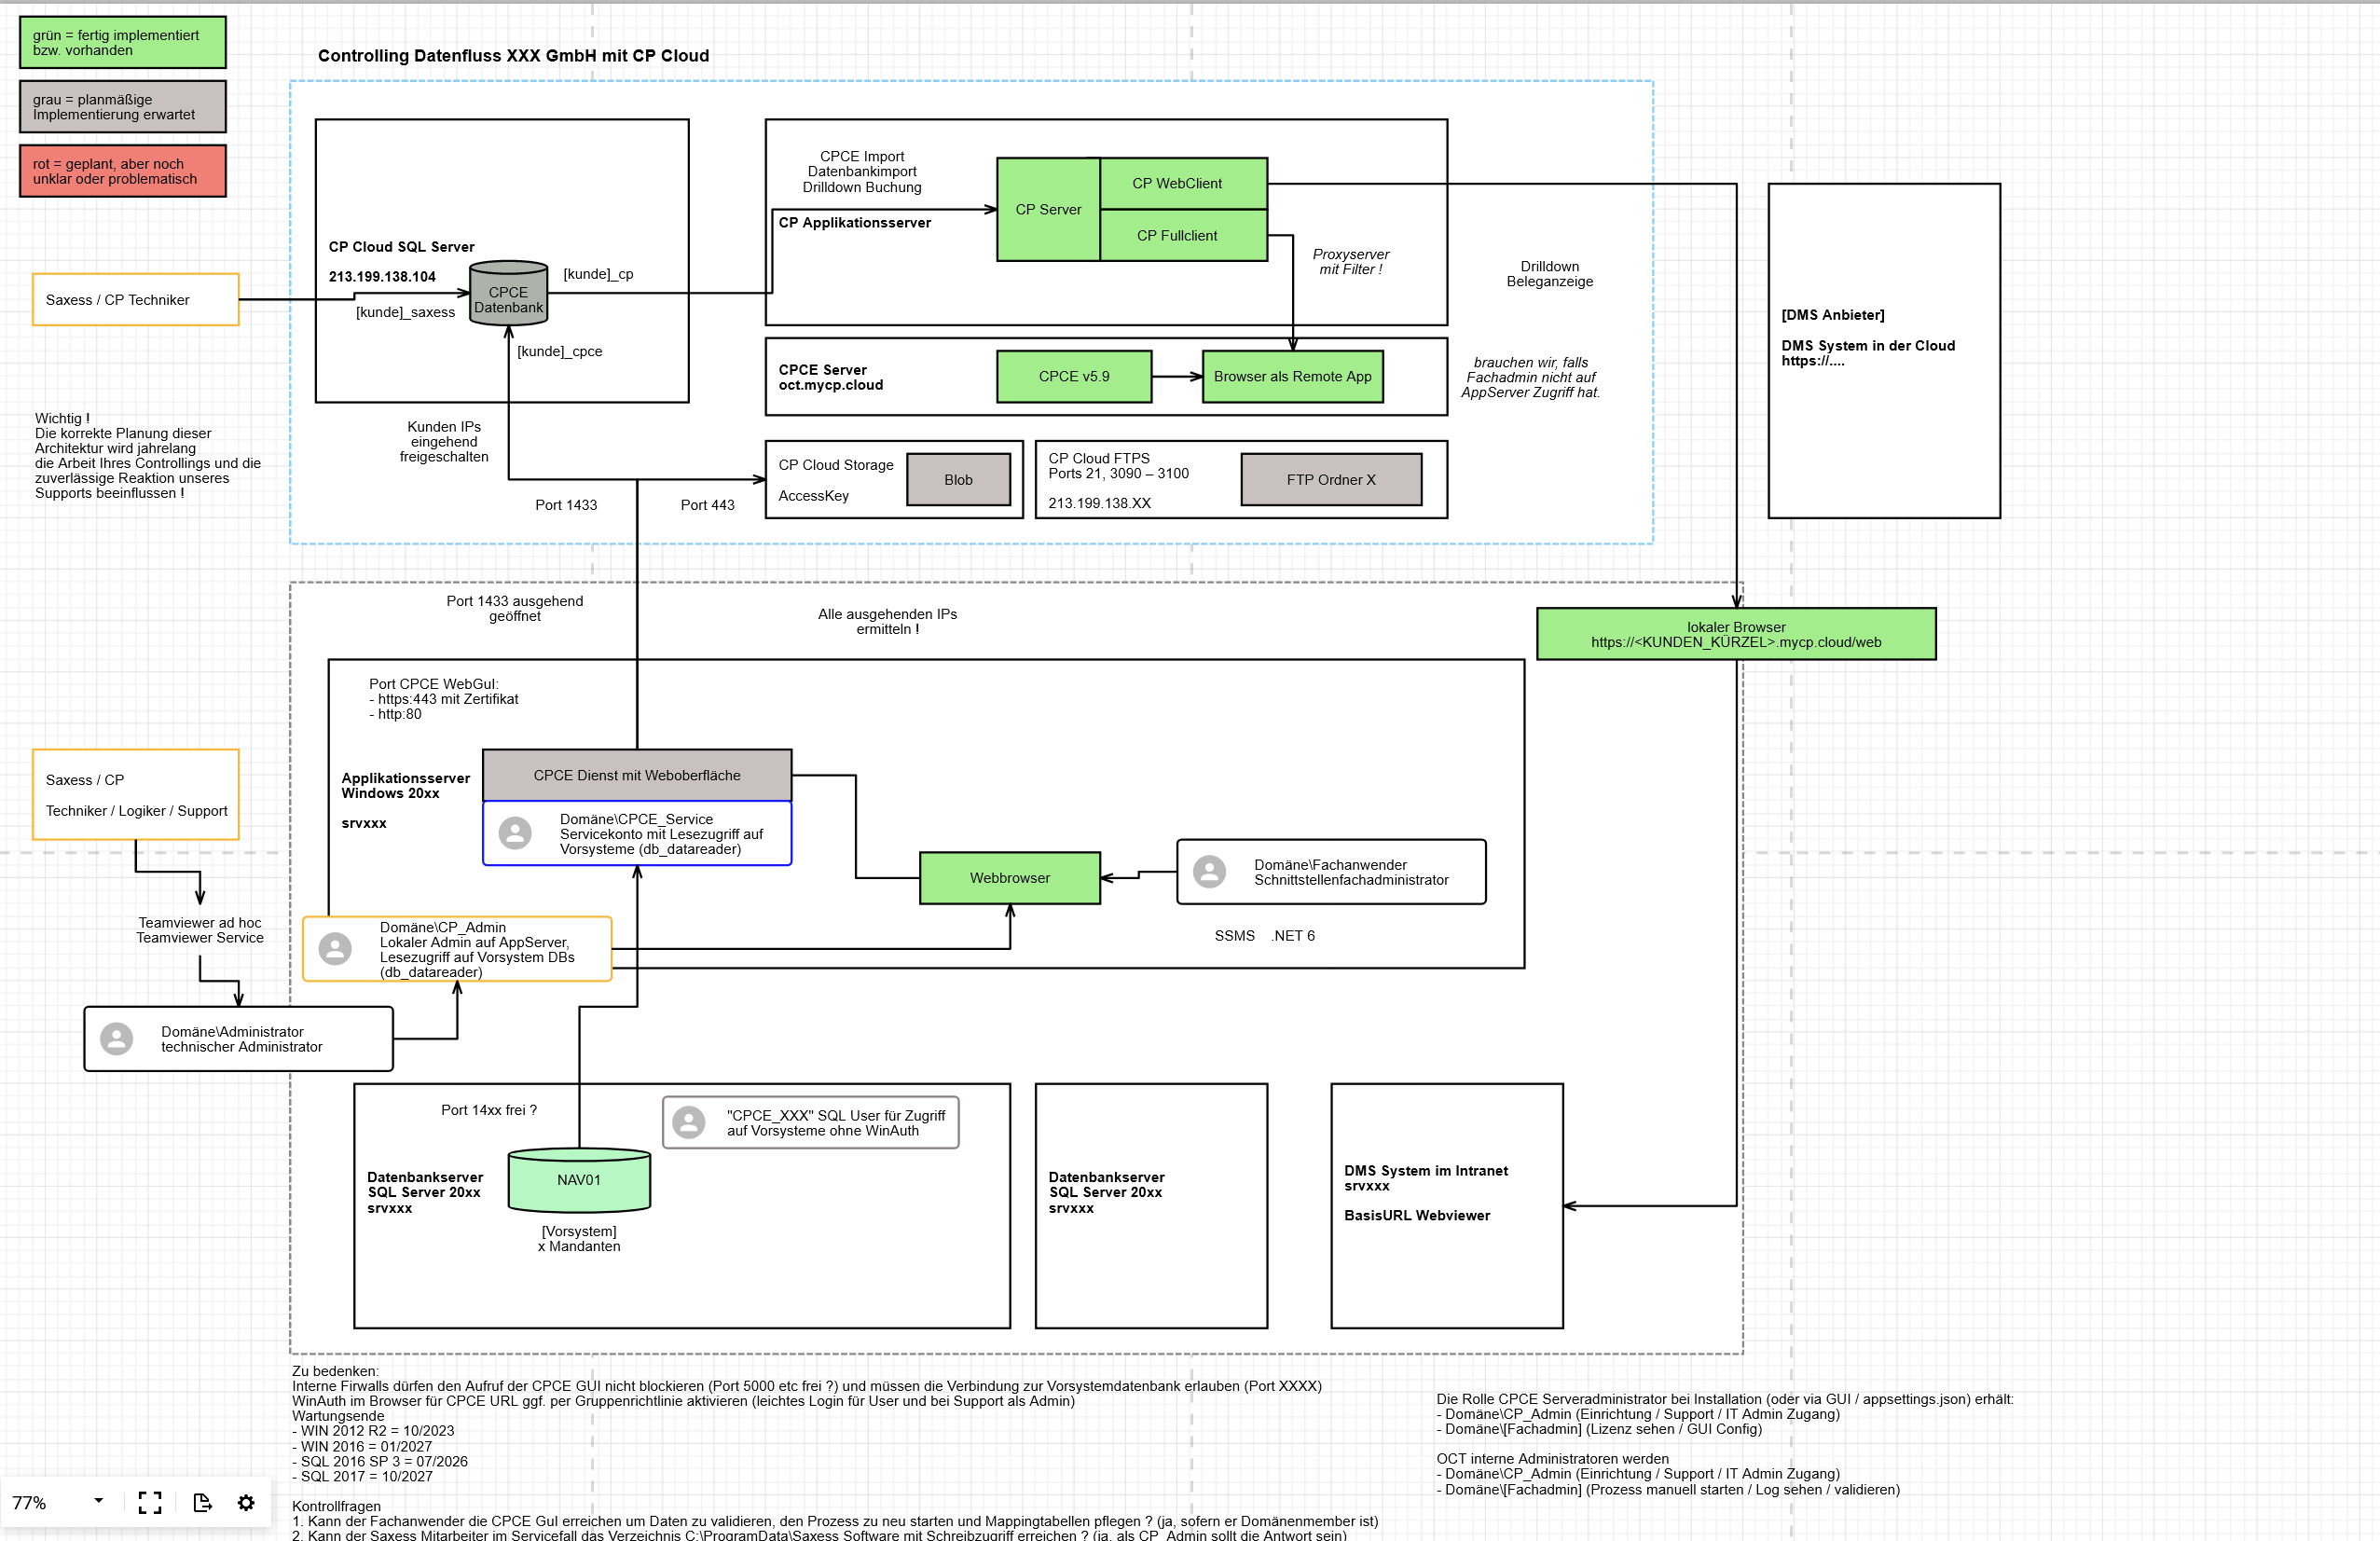Click the user icon in CPCE_Service account box
The width and height of the screenshot is (2380, 1541).
[516, 833]
